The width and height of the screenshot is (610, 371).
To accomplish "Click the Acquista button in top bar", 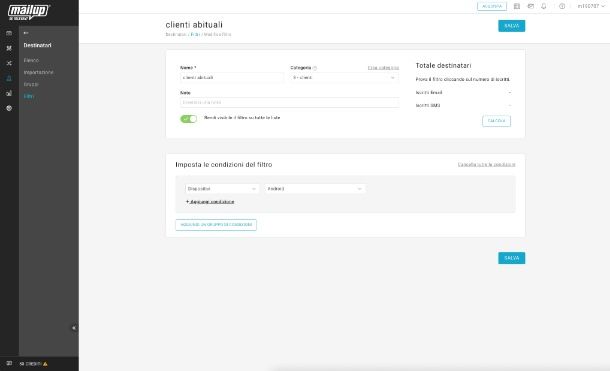I will [x=492, y=6].
